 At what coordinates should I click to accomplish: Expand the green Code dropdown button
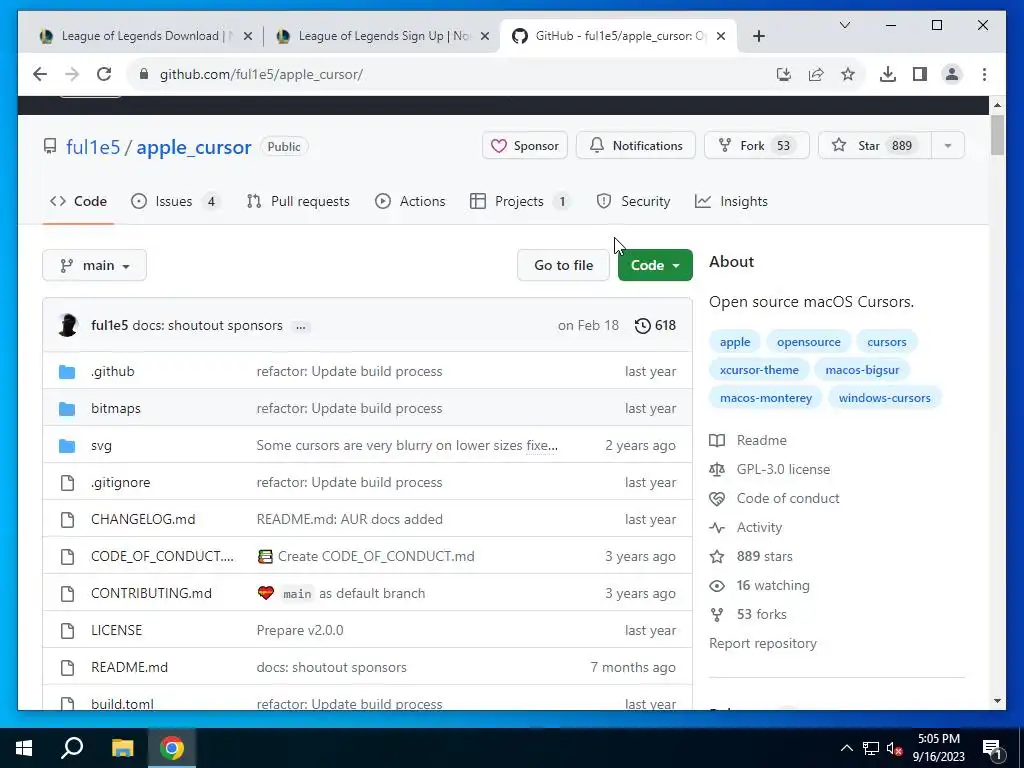(655, 265)
